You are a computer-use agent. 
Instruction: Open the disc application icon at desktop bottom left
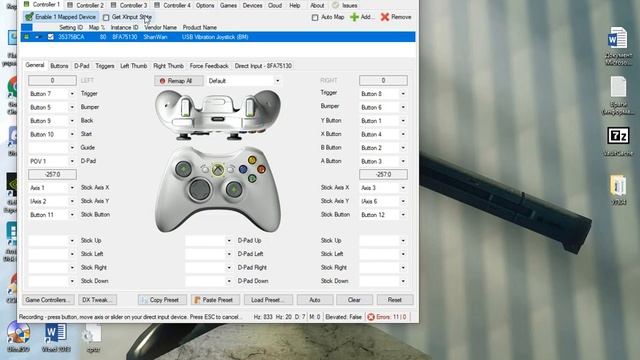coord(18,333)
